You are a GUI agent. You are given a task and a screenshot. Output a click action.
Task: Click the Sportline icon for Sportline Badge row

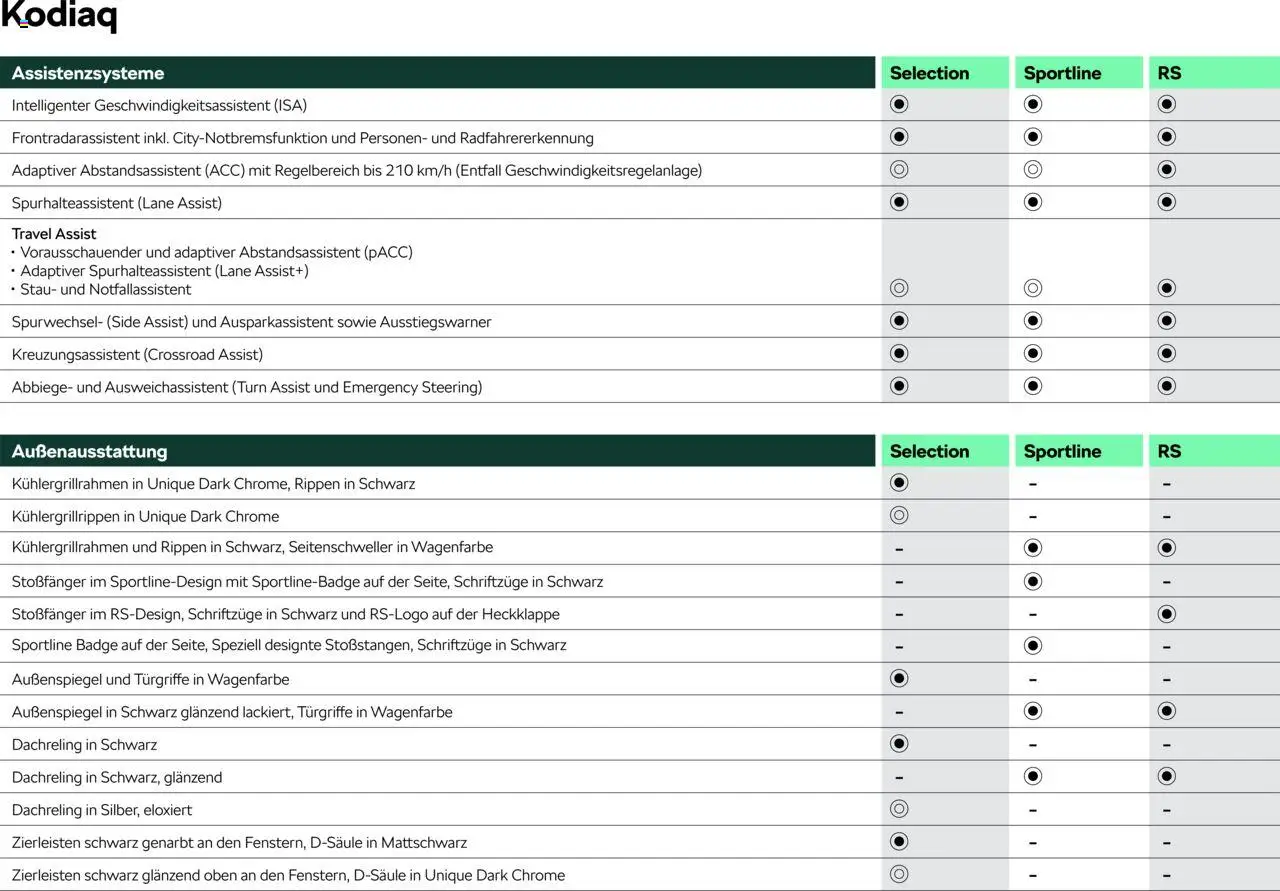[1033, 645]
